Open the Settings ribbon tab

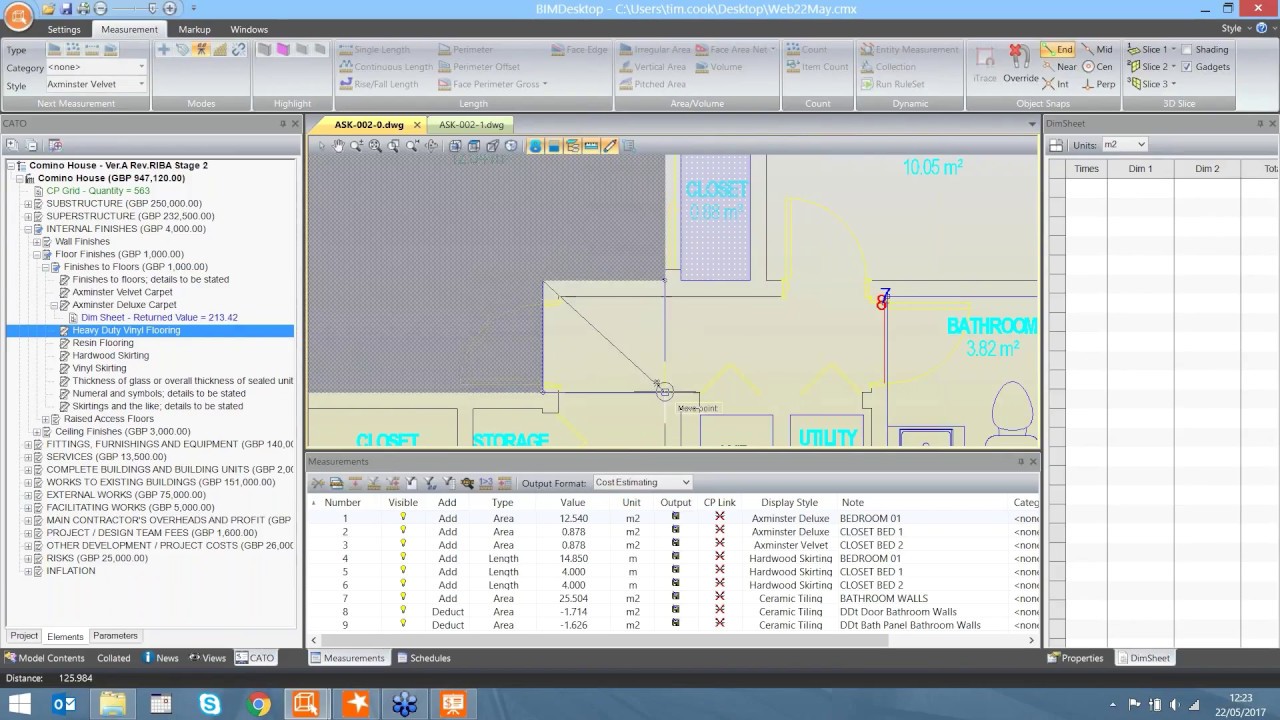(x=64, y=29)
